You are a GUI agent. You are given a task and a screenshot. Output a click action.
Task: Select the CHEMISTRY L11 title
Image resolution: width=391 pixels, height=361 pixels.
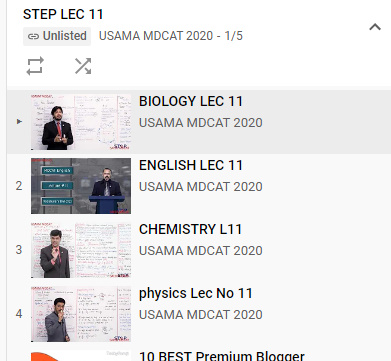point(190,229)
